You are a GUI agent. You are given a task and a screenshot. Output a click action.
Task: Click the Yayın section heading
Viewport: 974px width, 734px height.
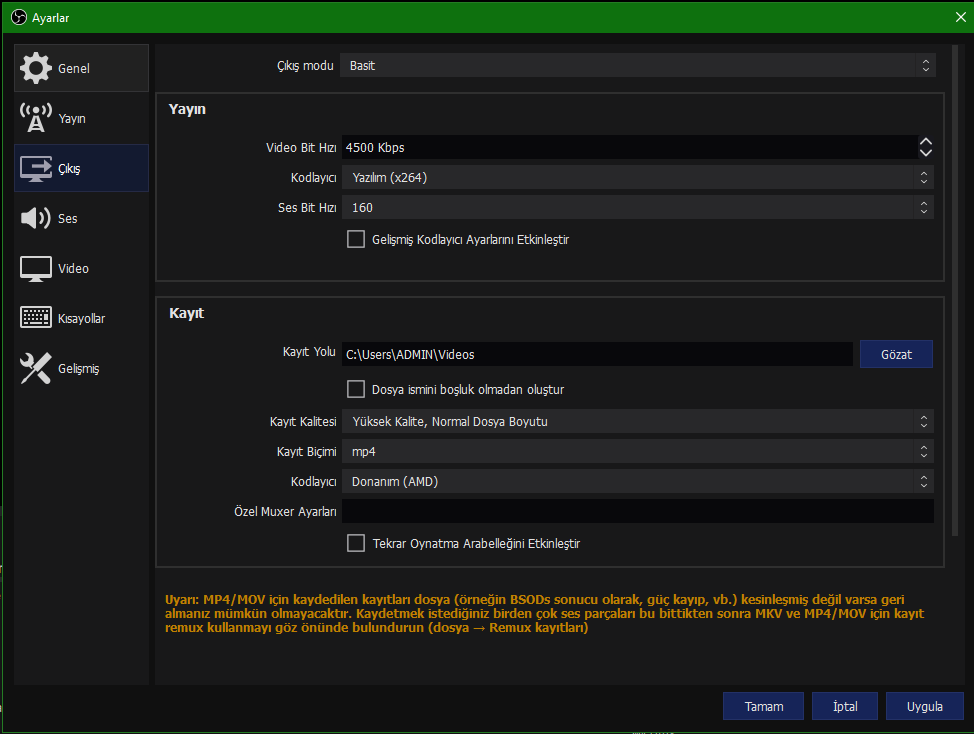click(x=187, y=109)
